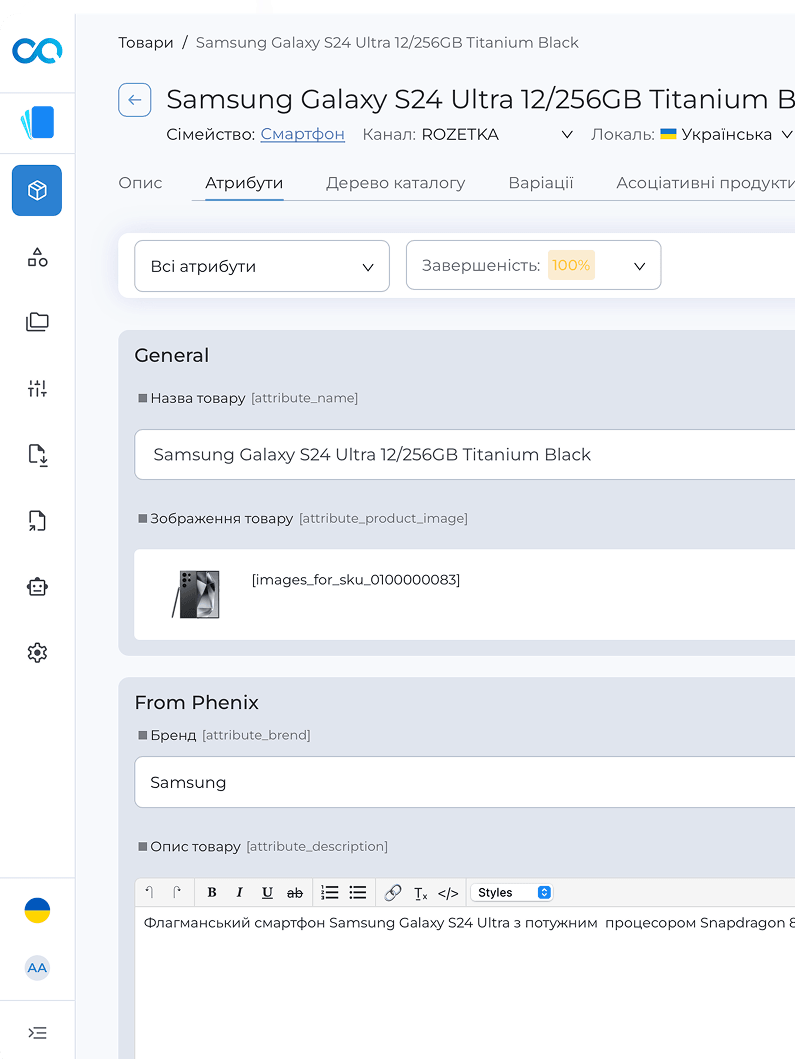Open the sliders attributes sidebar icon
Viewport: 795px width, 1059px height.
[x=37, y=388]
